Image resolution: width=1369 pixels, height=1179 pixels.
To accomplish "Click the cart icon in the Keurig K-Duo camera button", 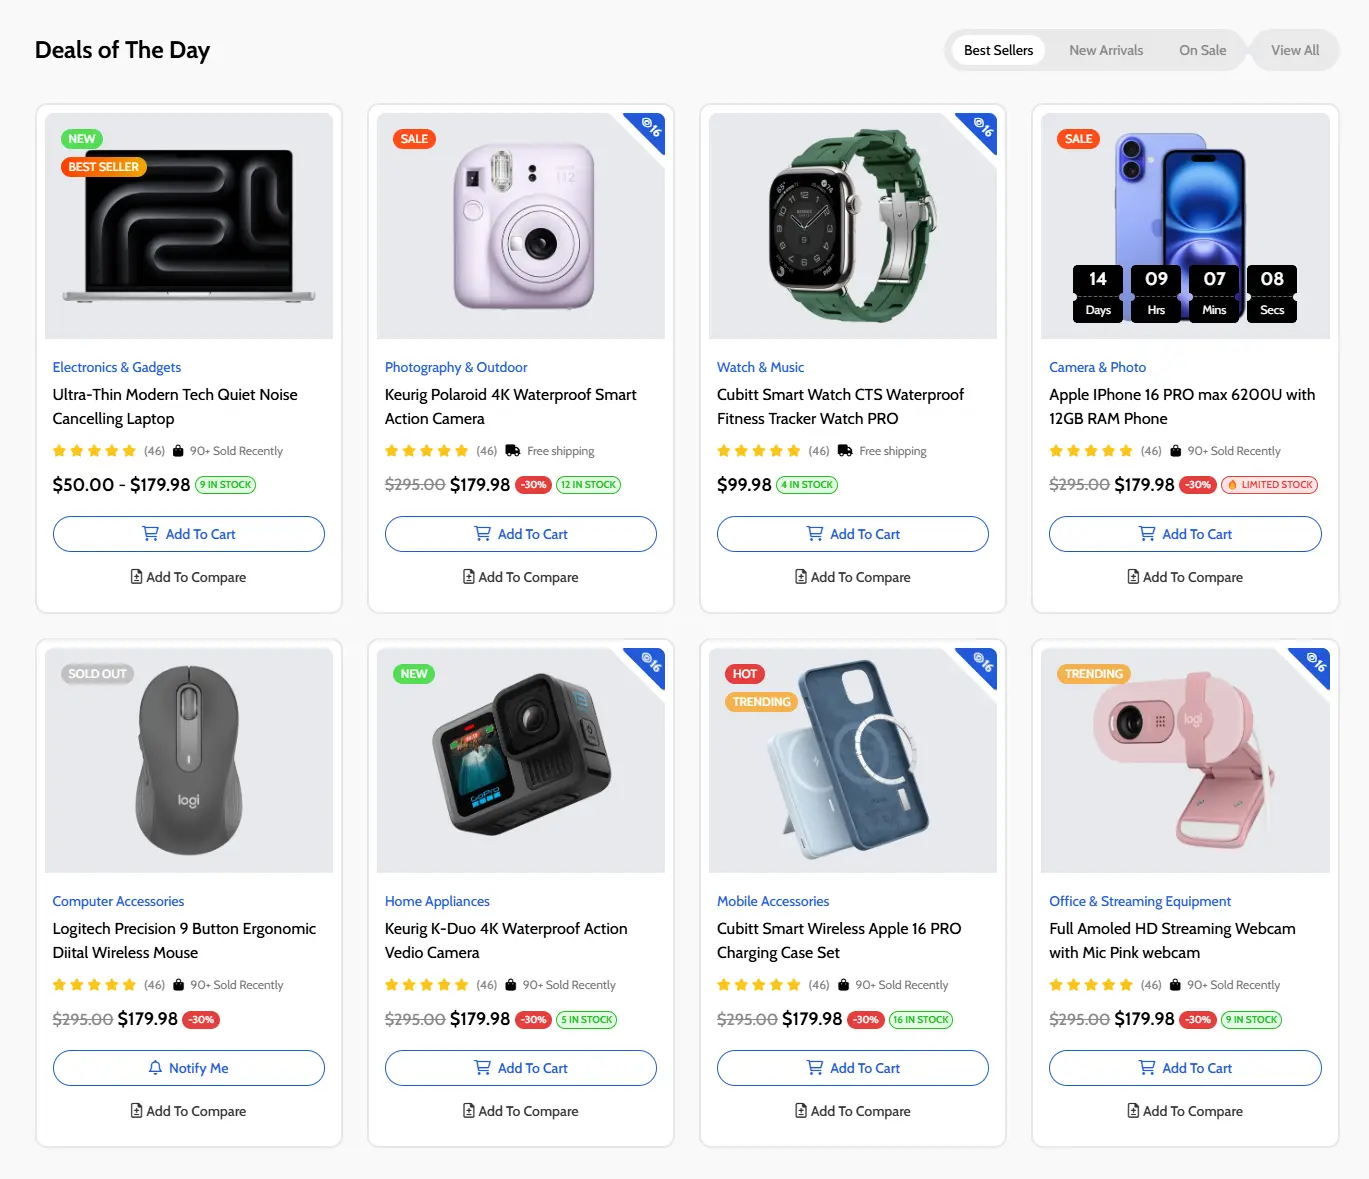I will click(483, 1068).
